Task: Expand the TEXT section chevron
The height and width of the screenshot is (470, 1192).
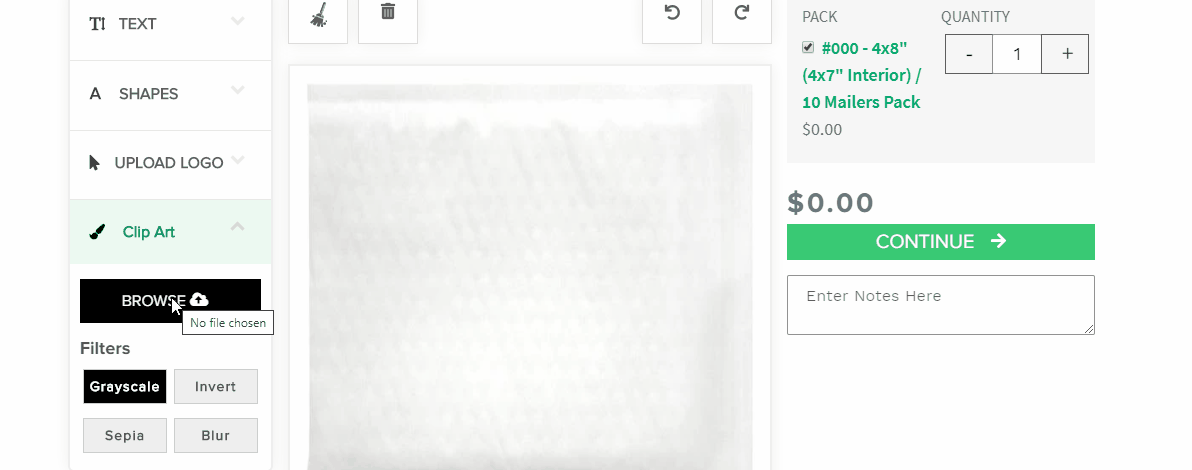Action: click(x=238, y=21)
